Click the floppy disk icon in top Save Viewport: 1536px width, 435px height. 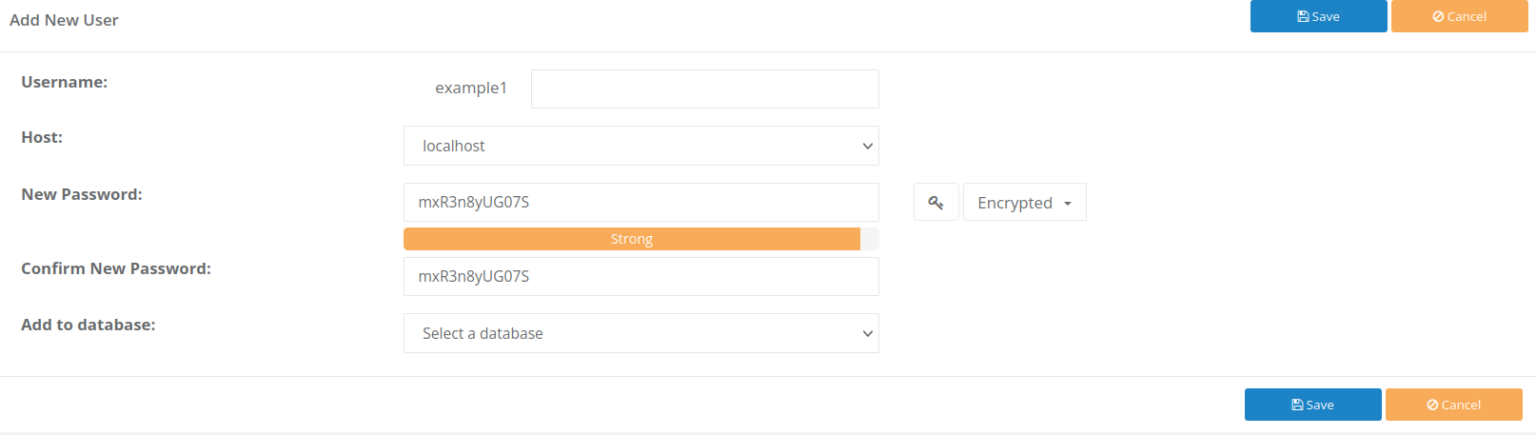(1303, 17)
